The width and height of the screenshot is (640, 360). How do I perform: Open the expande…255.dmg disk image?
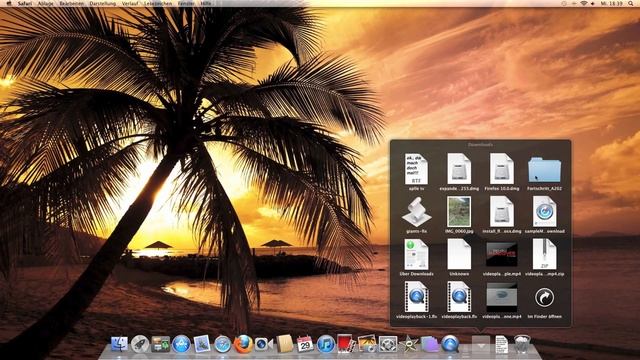pyautogui.click(x=459, y=169)
